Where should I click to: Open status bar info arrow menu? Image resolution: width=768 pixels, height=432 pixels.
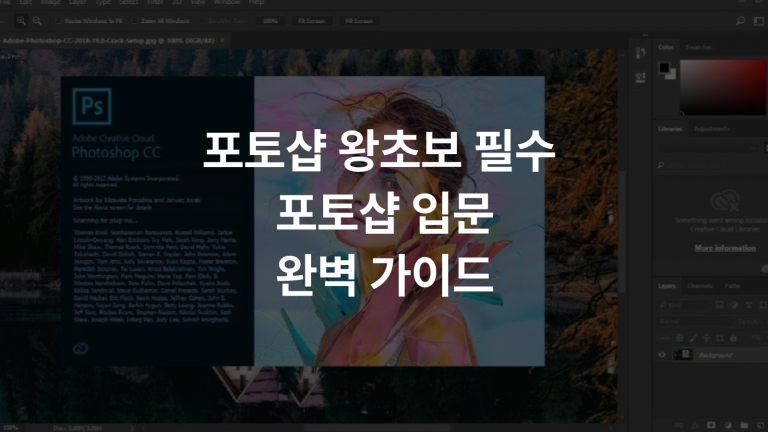pyautogui.click(x=132, y=428)
